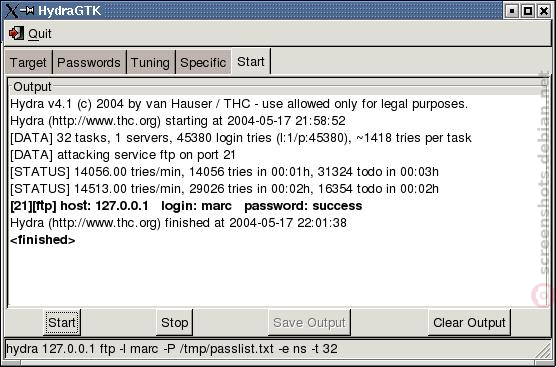Click the greyed Save Output button
Screen dimensions: 556x367
pos(309,322)
